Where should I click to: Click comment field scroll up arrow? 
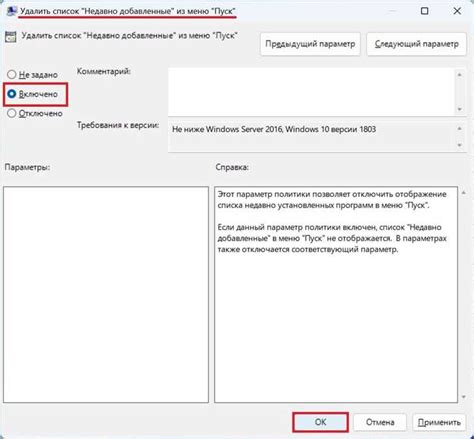tap(460, 75)
